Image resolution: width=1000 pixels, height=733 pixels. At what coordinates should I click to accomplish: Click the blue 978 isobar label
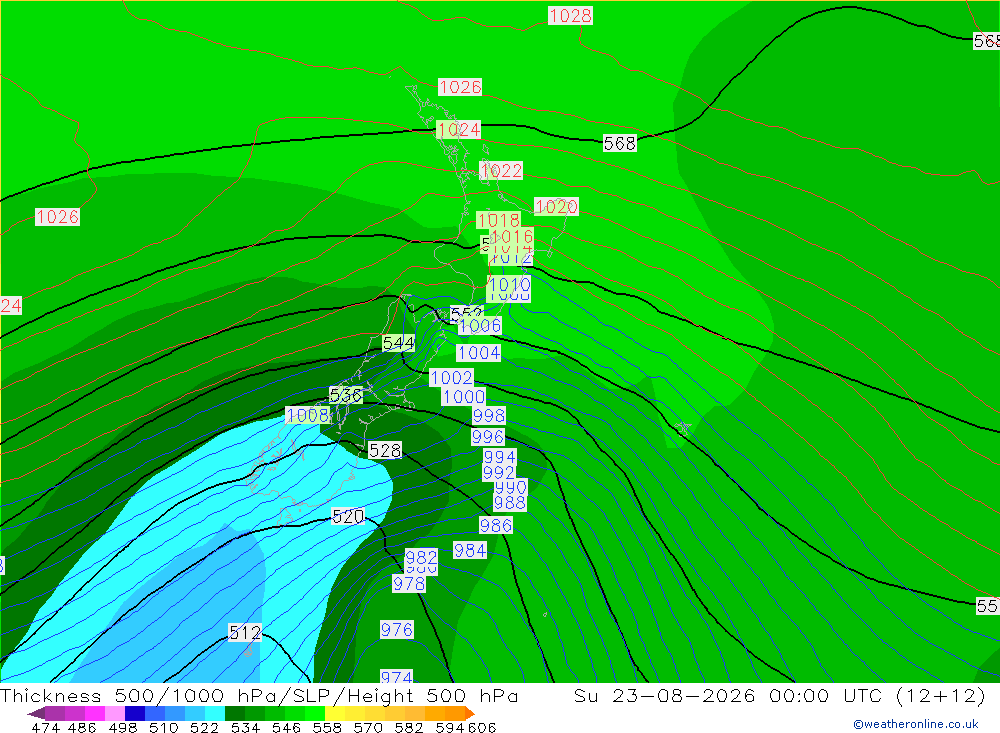[x=409, y=583]
